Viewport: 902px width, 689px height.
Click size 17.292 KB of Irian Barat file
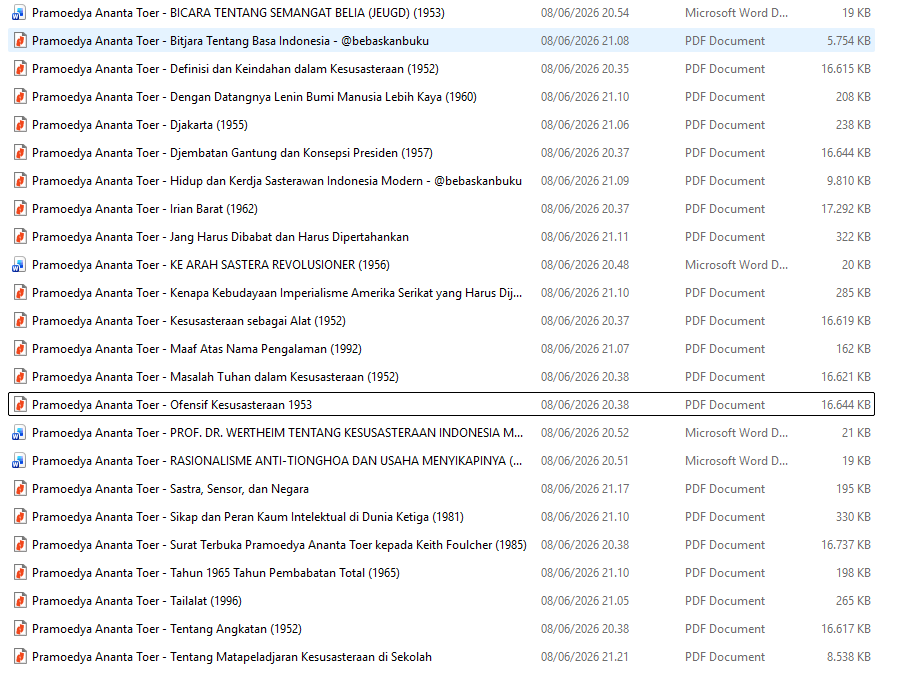846,209
